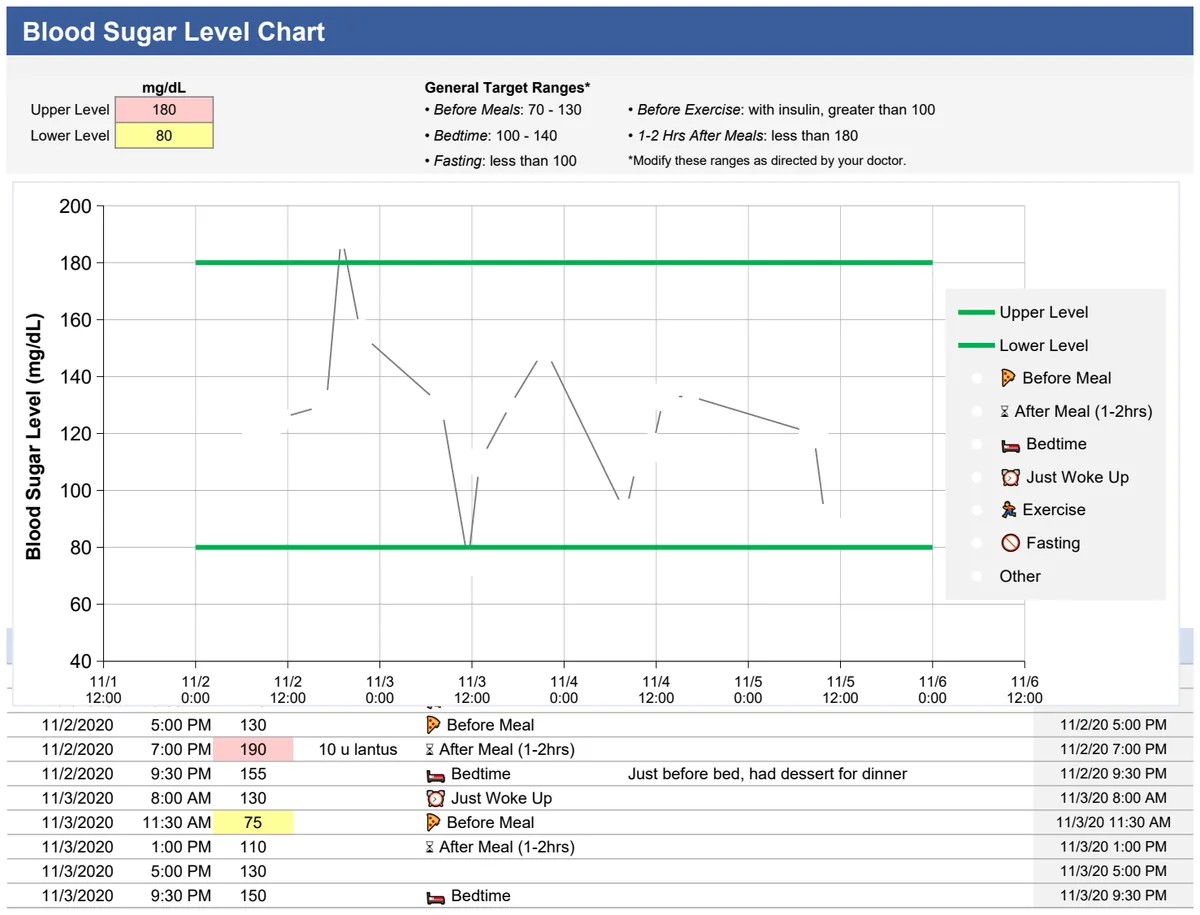Screen dimensions: 1200x915
Task: Click pizza icon in 11:30 AM row
Action: click(x=433, y=822)
